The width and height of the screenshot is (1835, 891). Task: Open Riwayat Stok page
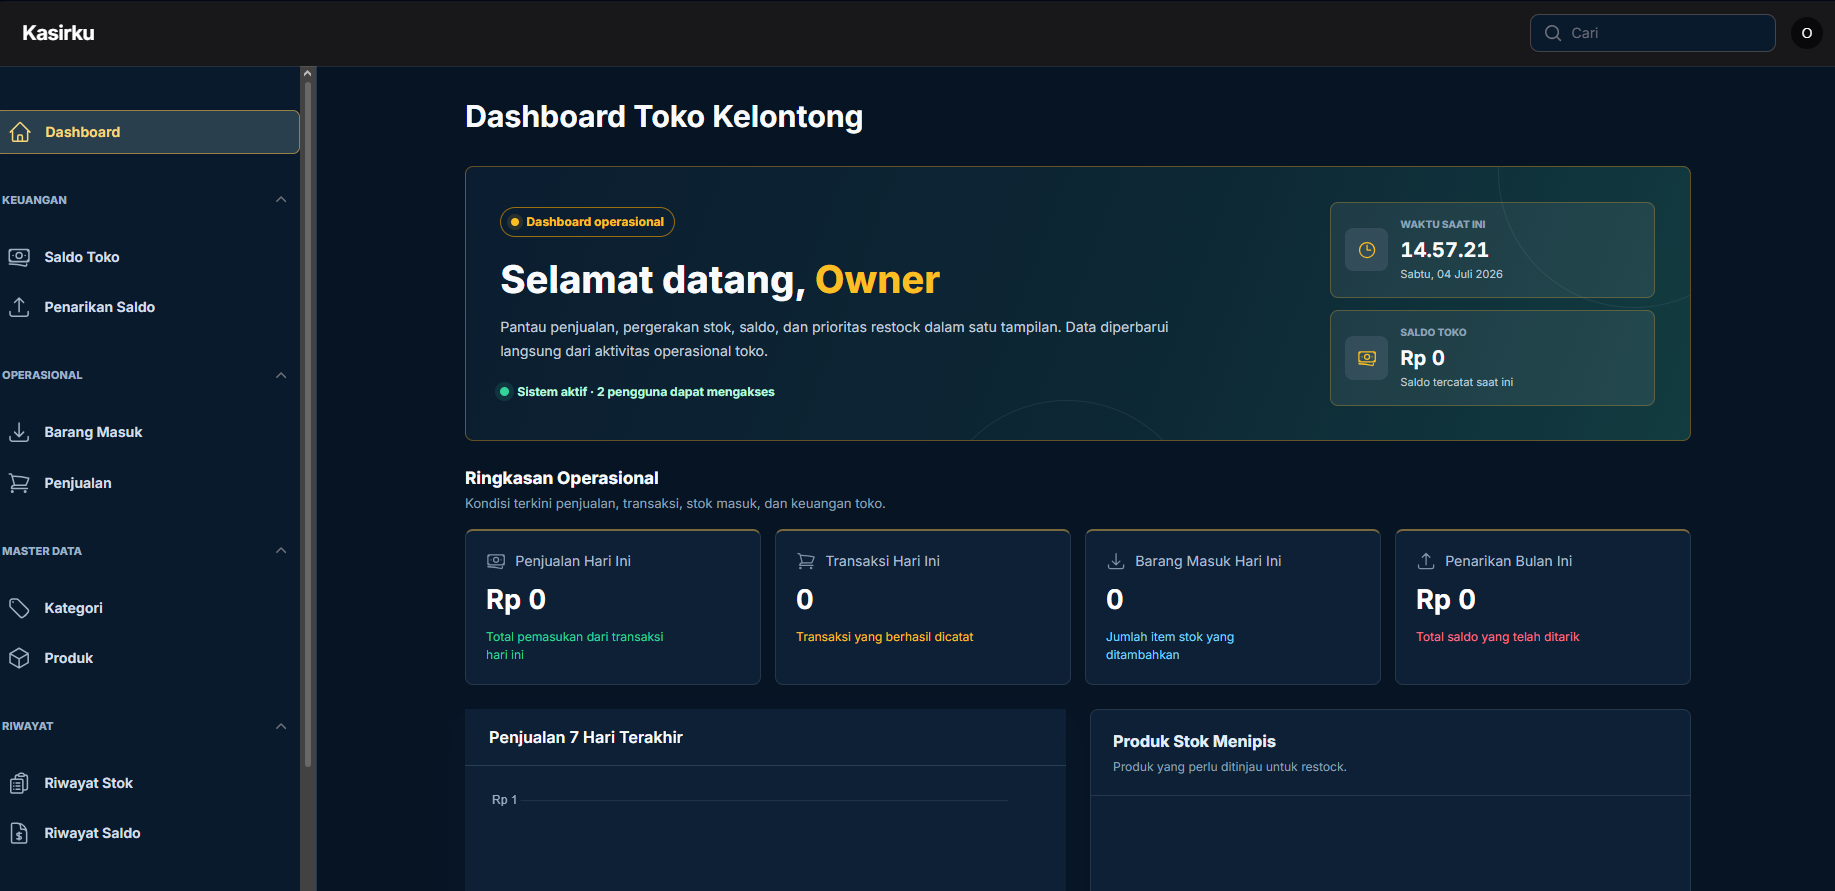[149, 783]
